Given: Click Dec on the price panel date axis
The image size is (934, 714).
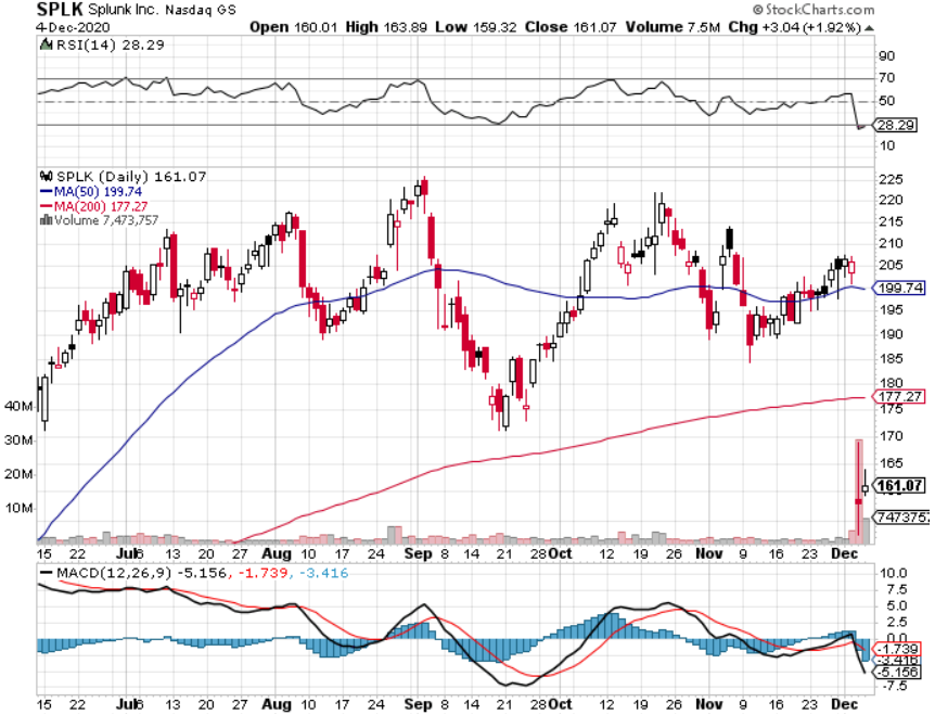Looking at the screenshot, I should click(845, 554).
